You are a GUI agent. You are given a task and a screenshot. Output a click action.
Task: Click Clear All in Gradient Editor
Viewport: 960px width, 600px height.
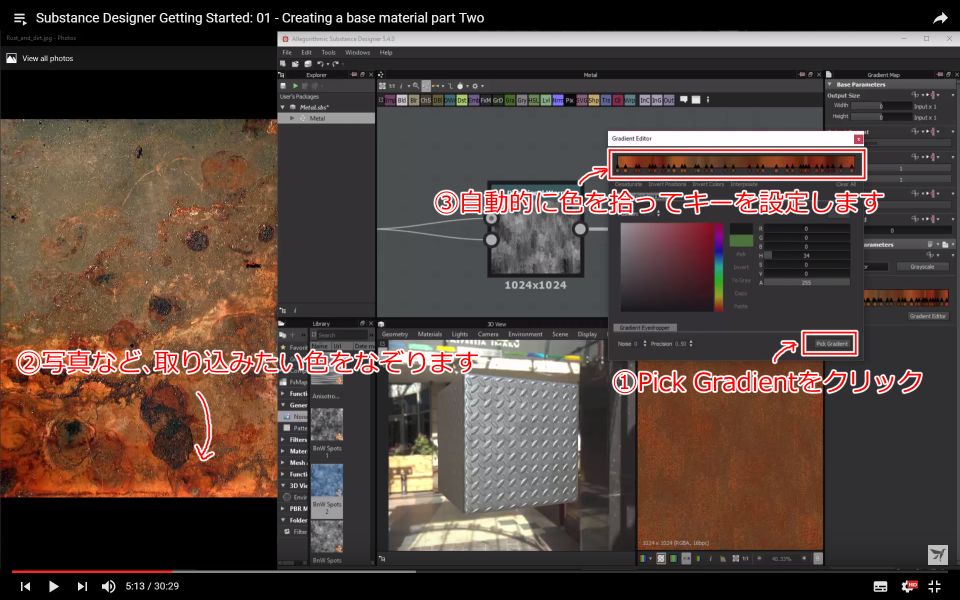click(x=846, y=184)
